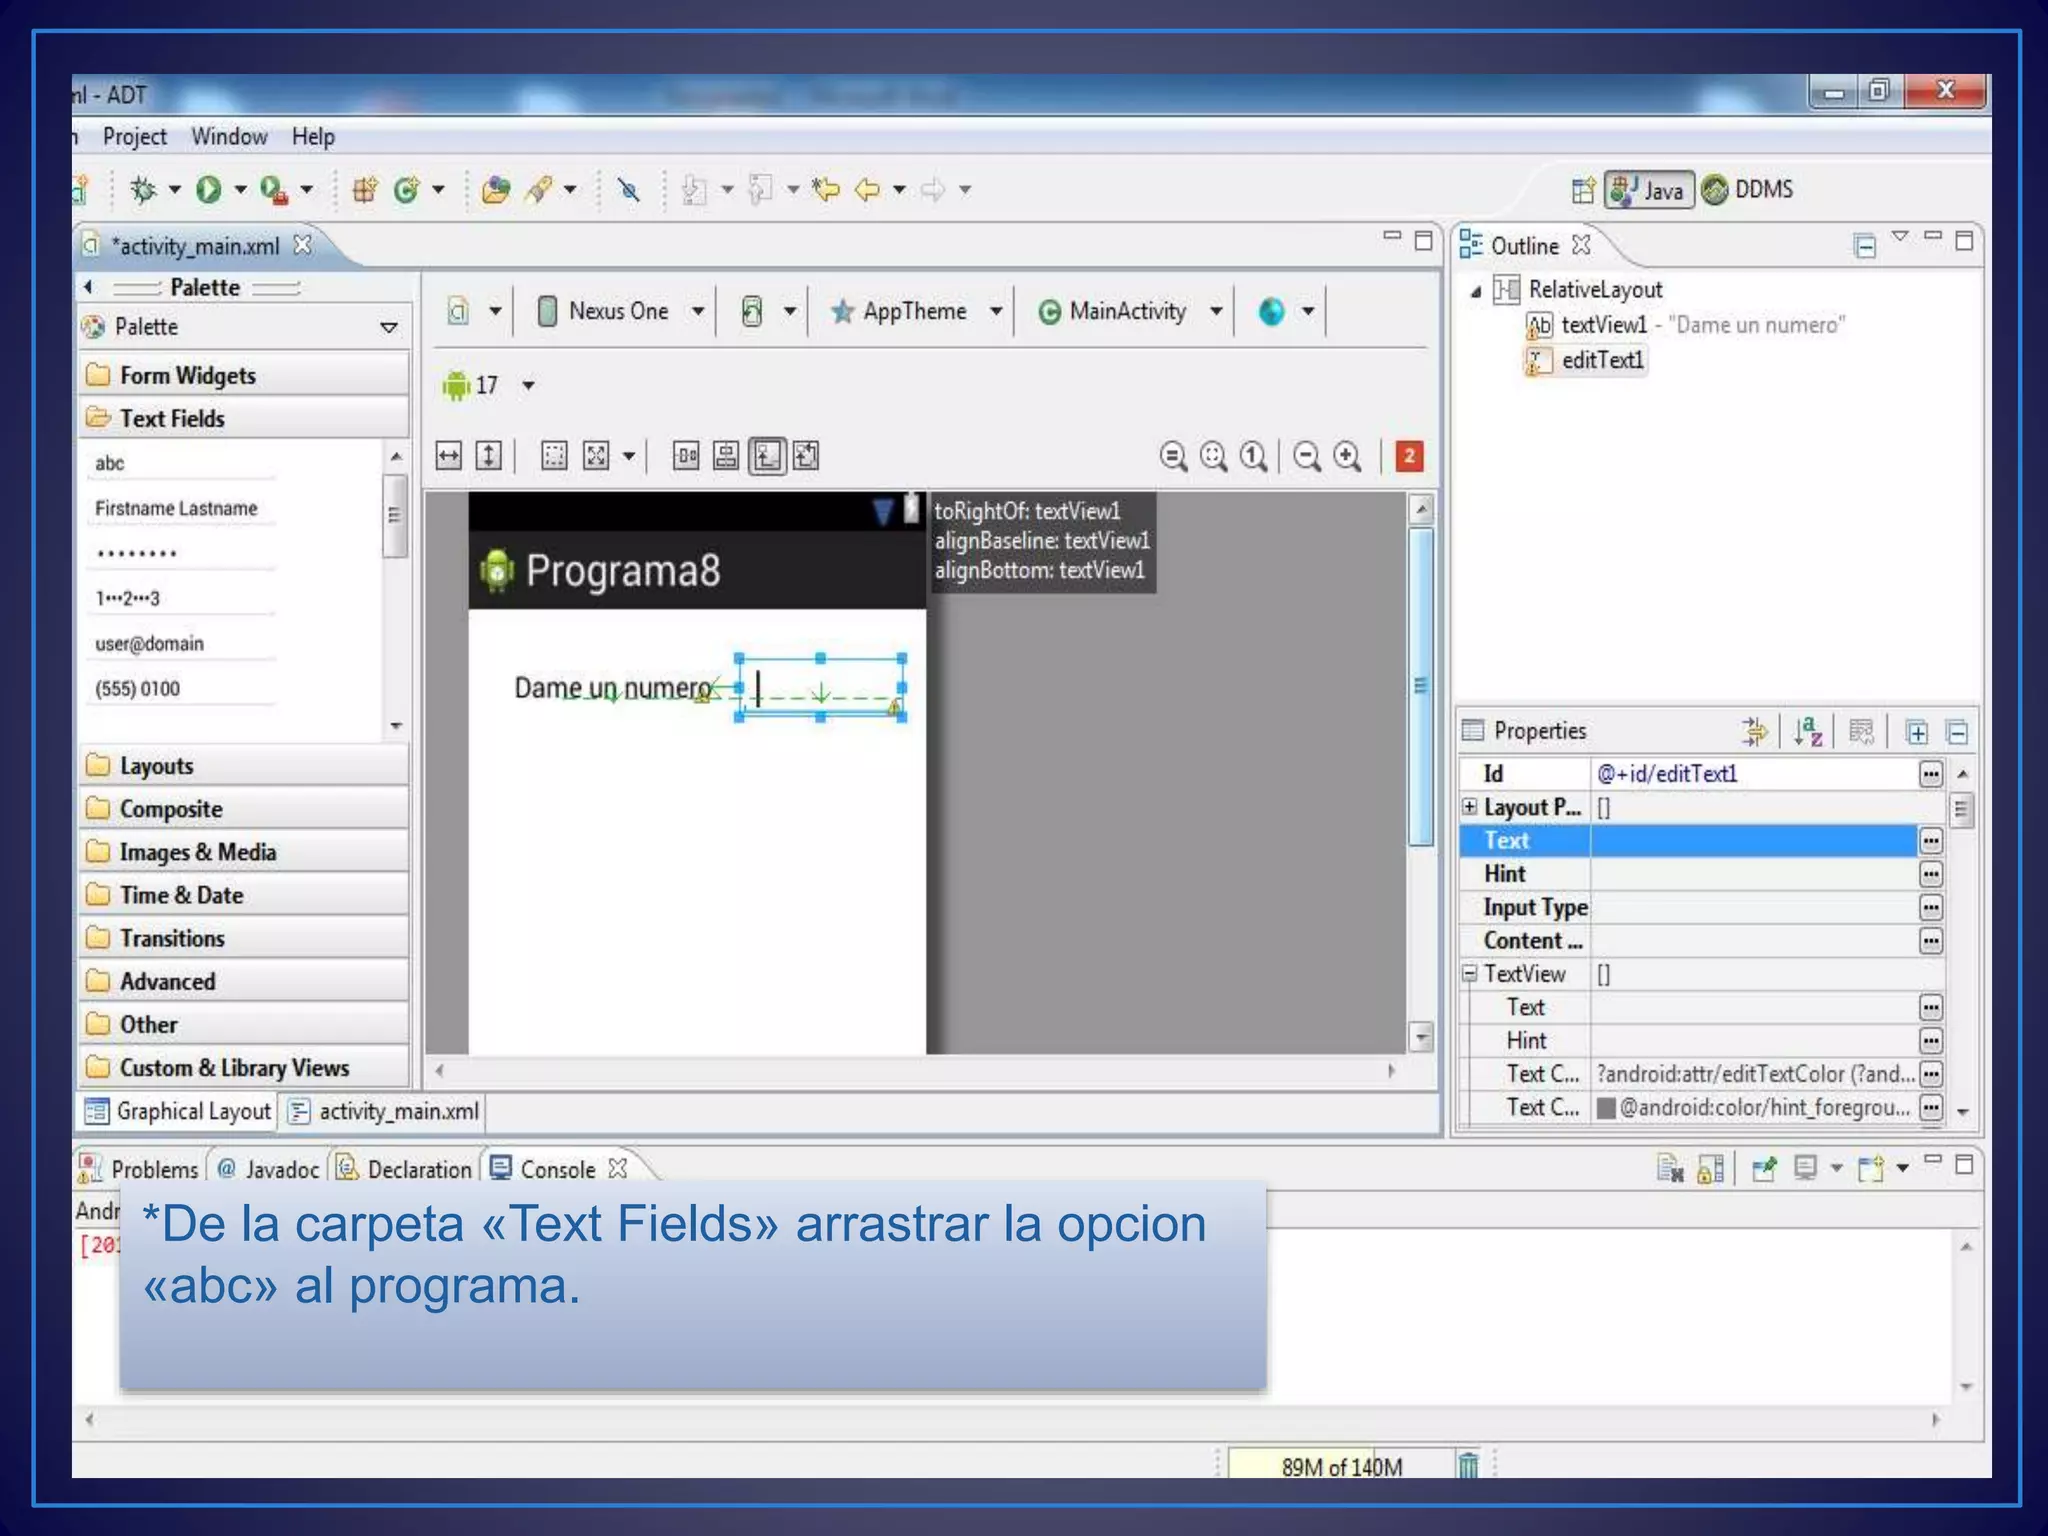Open the Problems tab

140,1169
